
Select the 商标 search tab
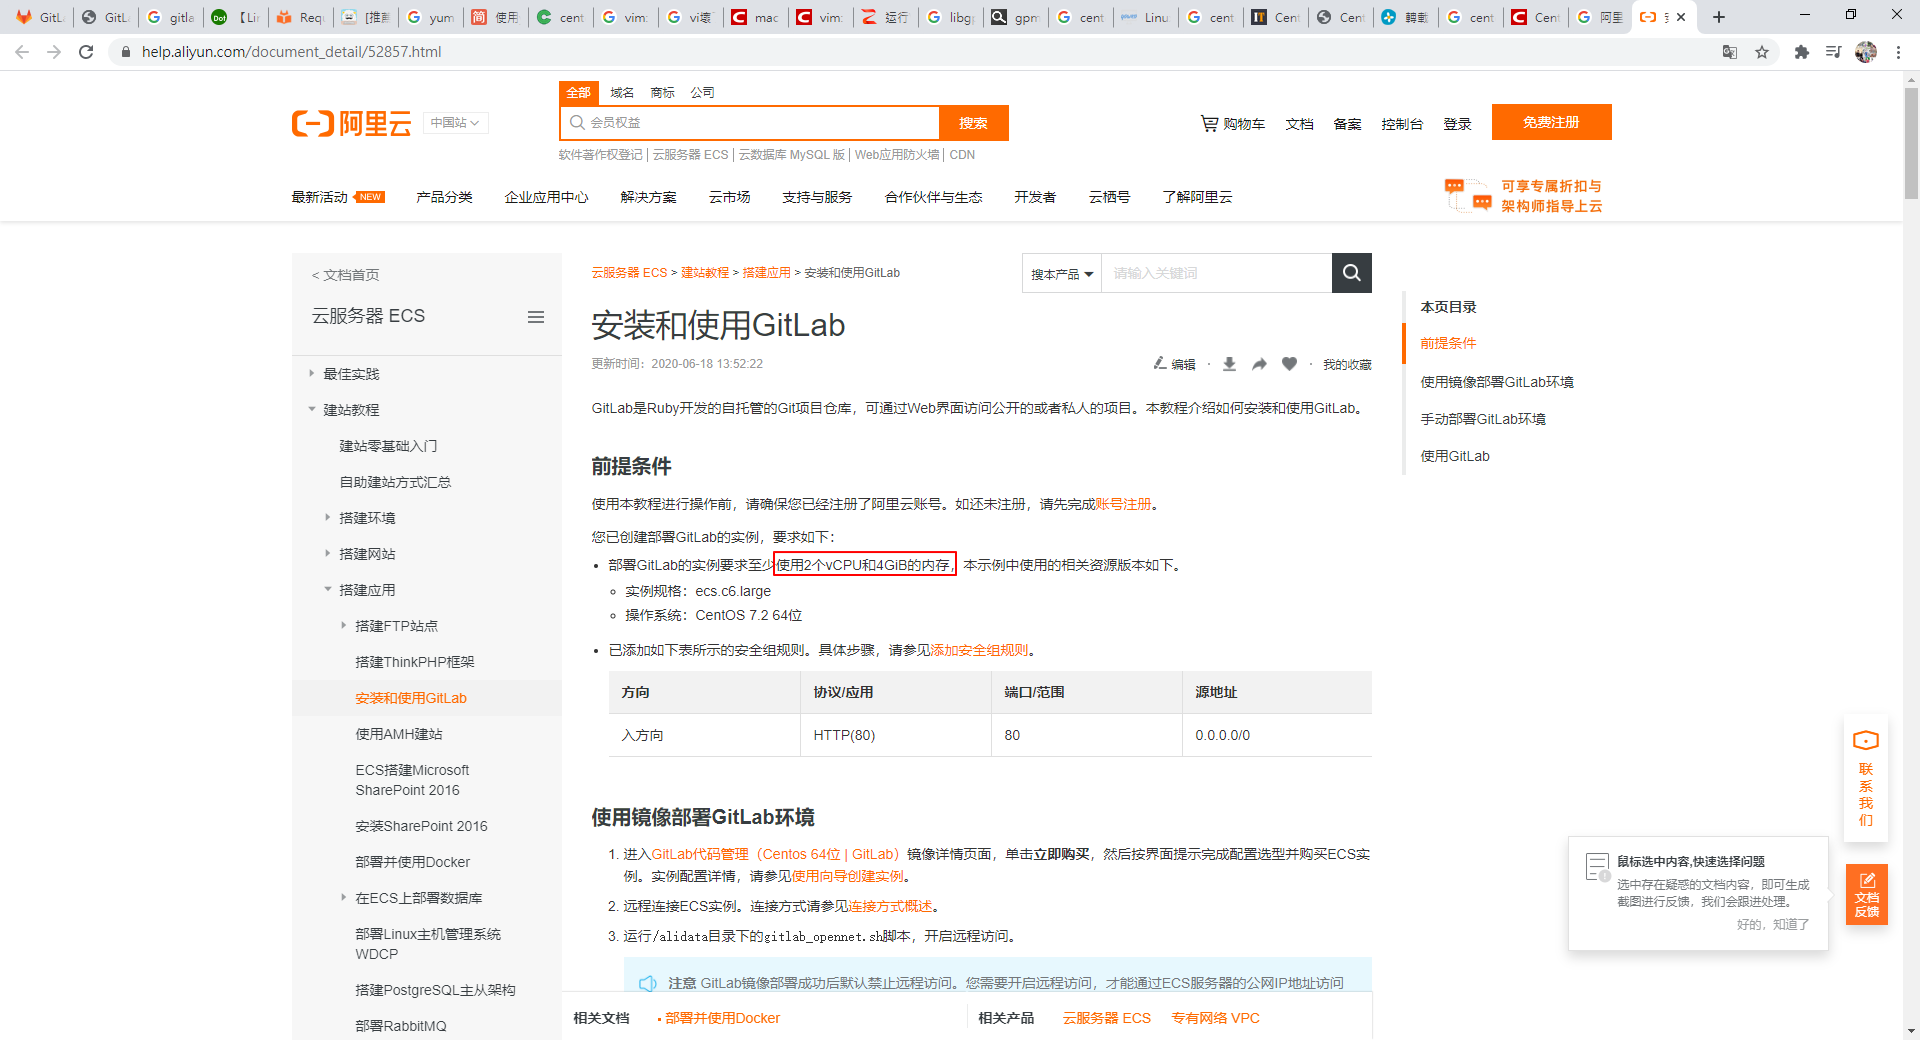pos(662,92)
